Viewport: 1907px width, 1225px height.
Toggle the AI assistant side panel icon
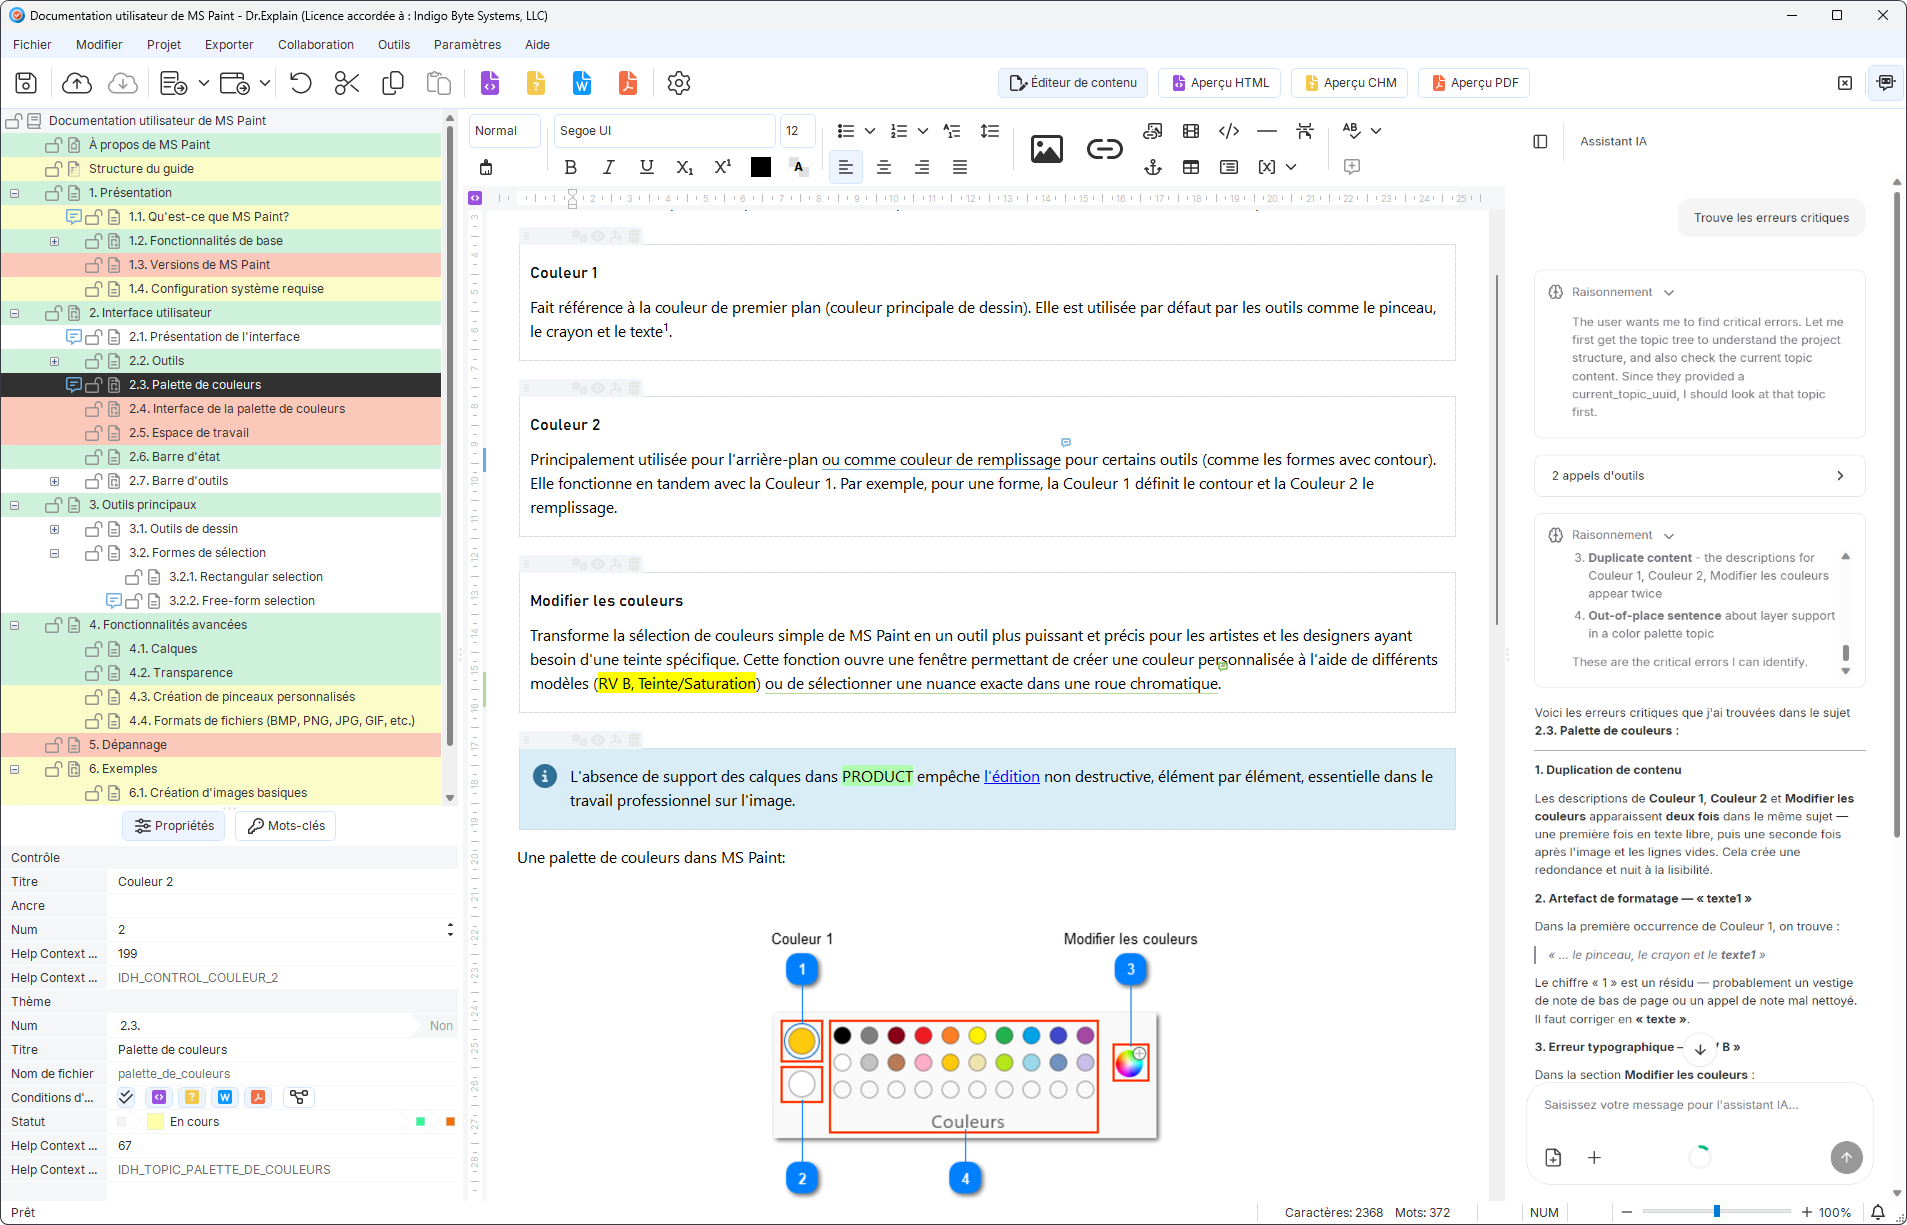[x=1540, y=141]
